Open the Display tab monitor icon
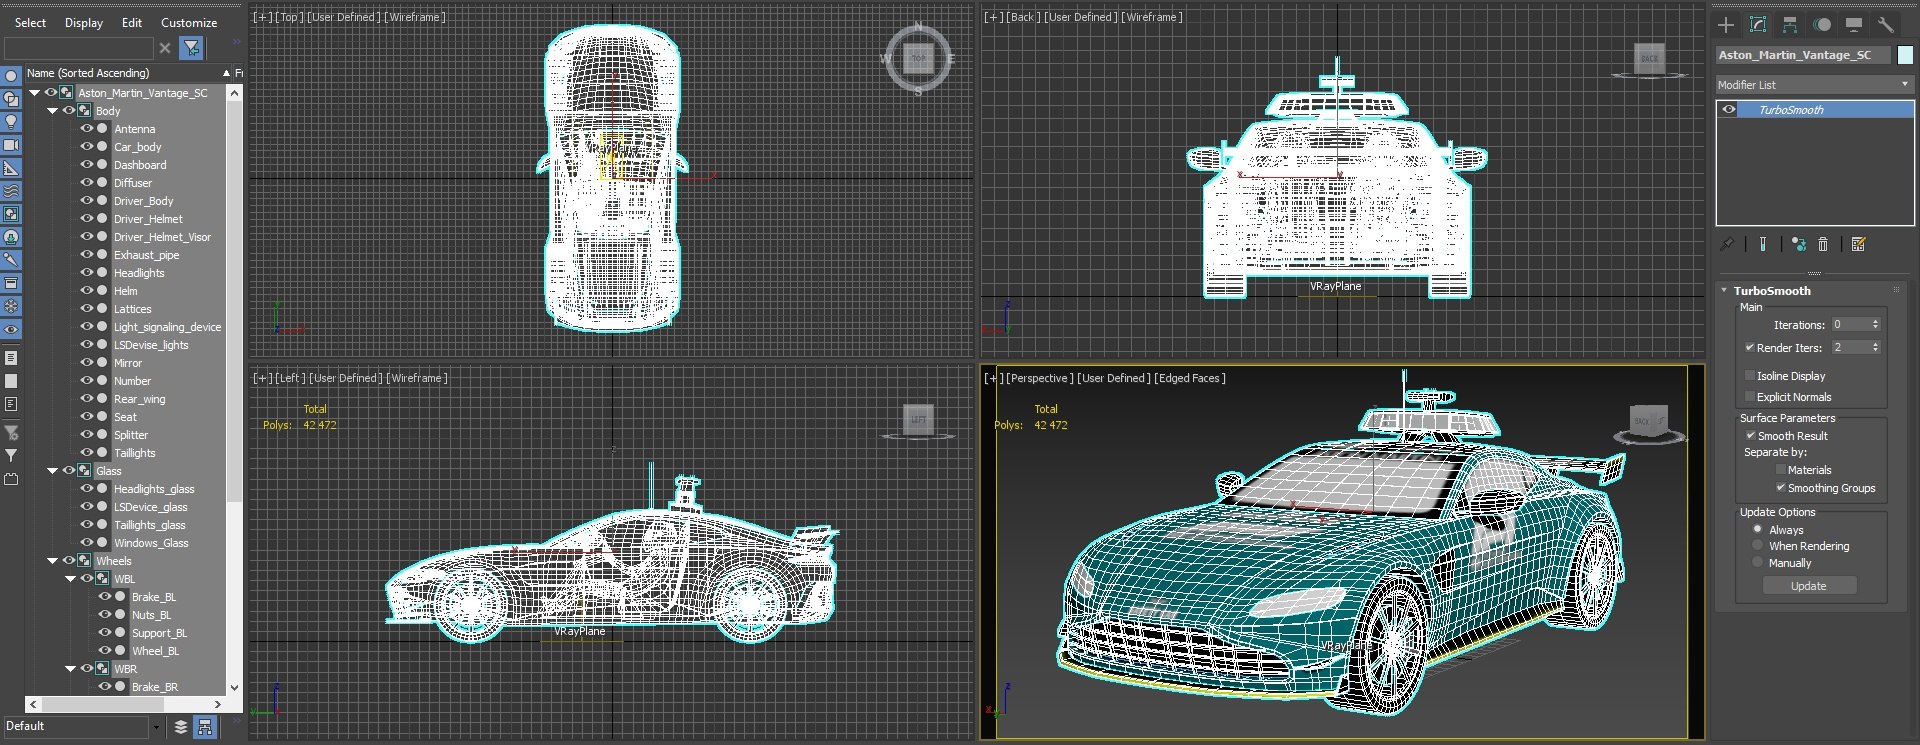 [1854, 25]
